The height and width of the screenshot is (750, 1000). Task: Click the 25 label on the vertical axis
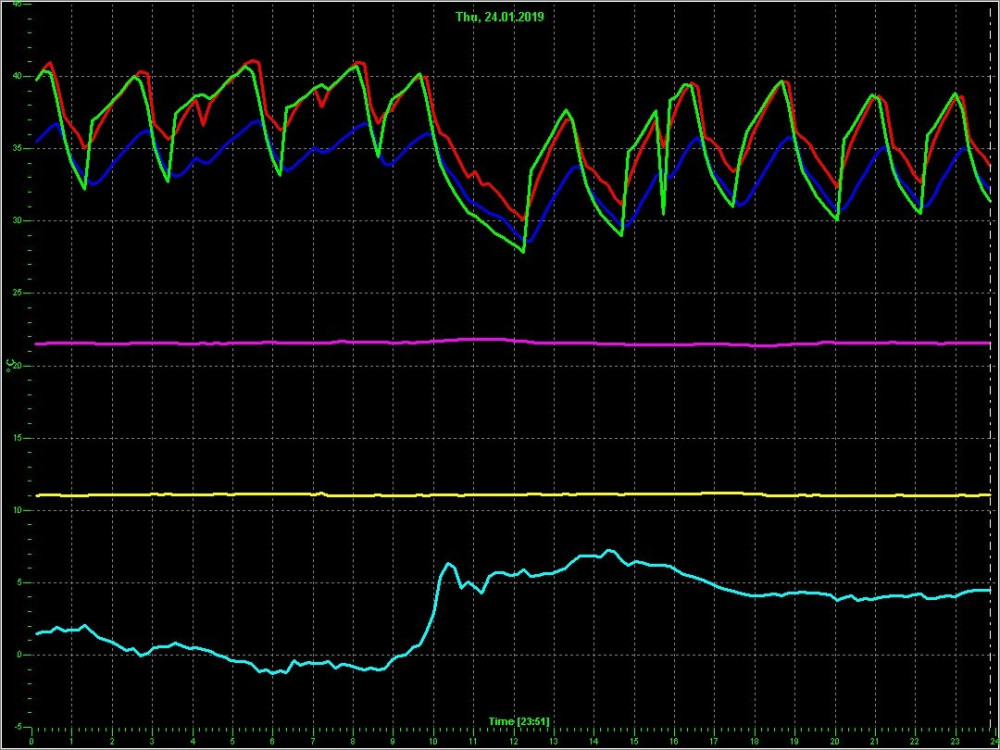[x=17, y=293]
